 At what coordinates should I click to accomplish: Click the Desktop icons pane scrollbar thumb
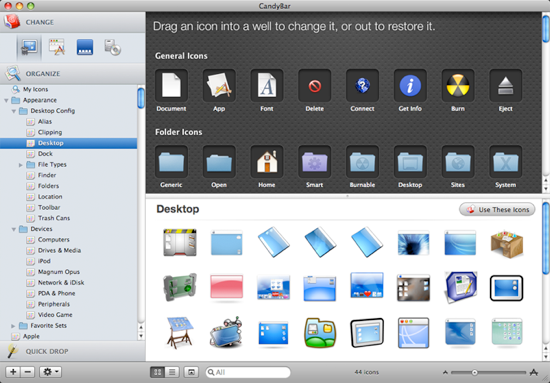point(545,238)
